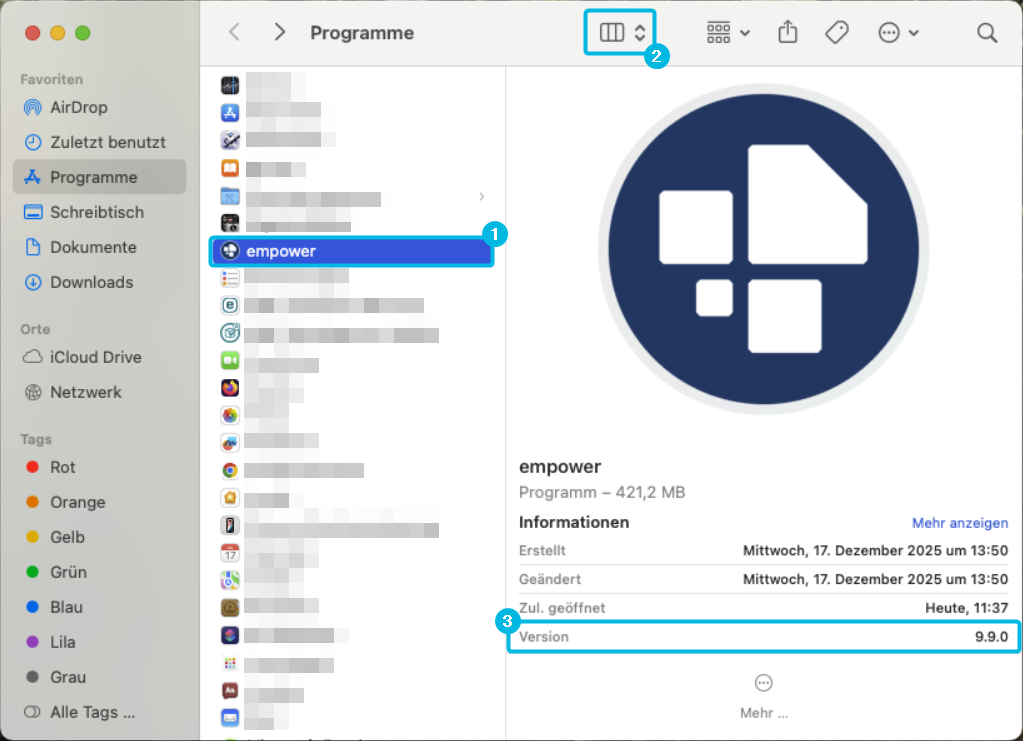The width and height of the screenshot is (1023, 741).
Task: Click the tag toolbar icon
Action: click(x=836, y=33)
